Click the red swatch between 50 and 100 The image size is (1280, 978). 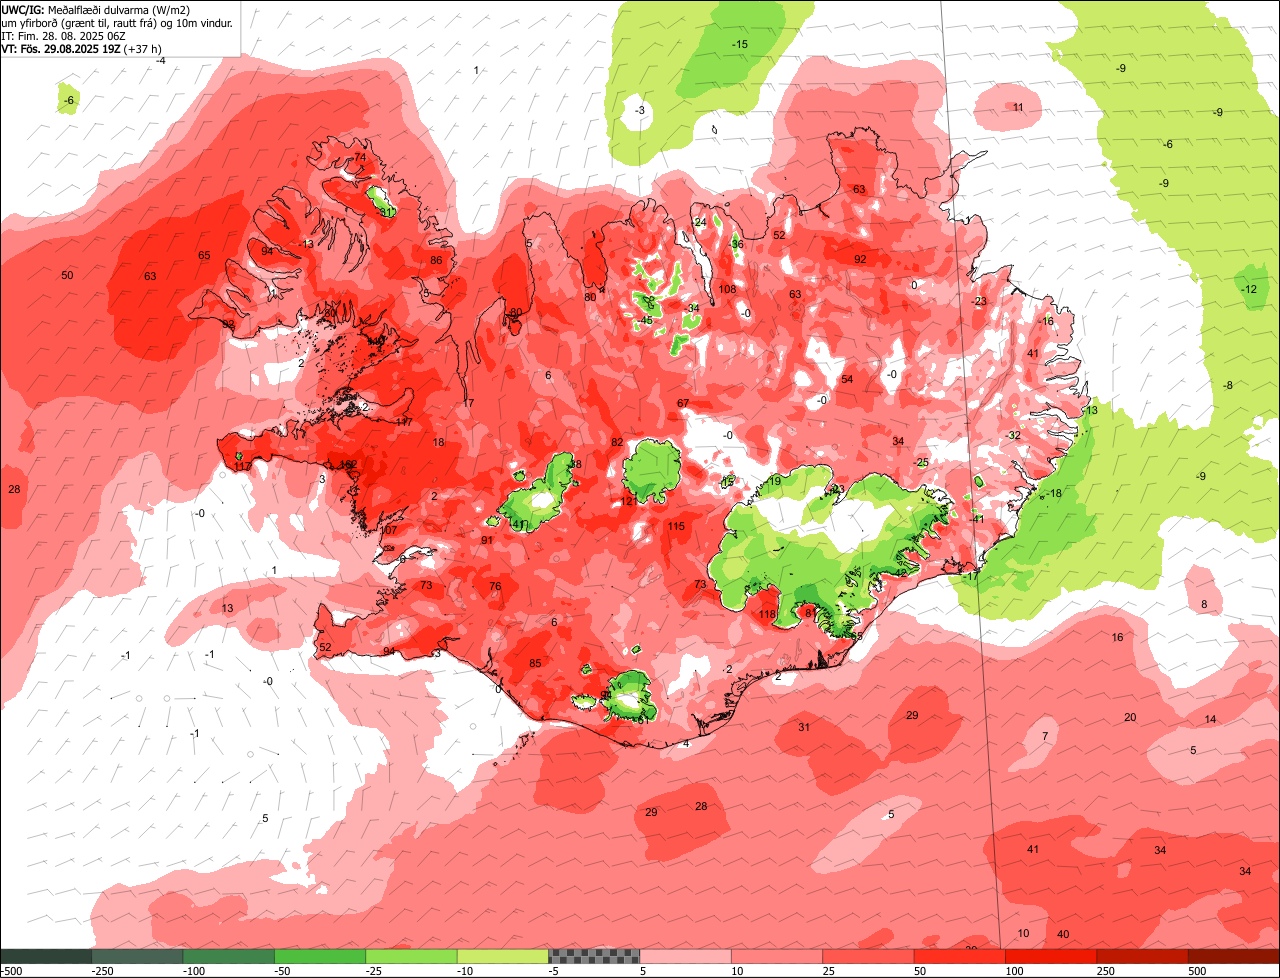pos(960,956)
